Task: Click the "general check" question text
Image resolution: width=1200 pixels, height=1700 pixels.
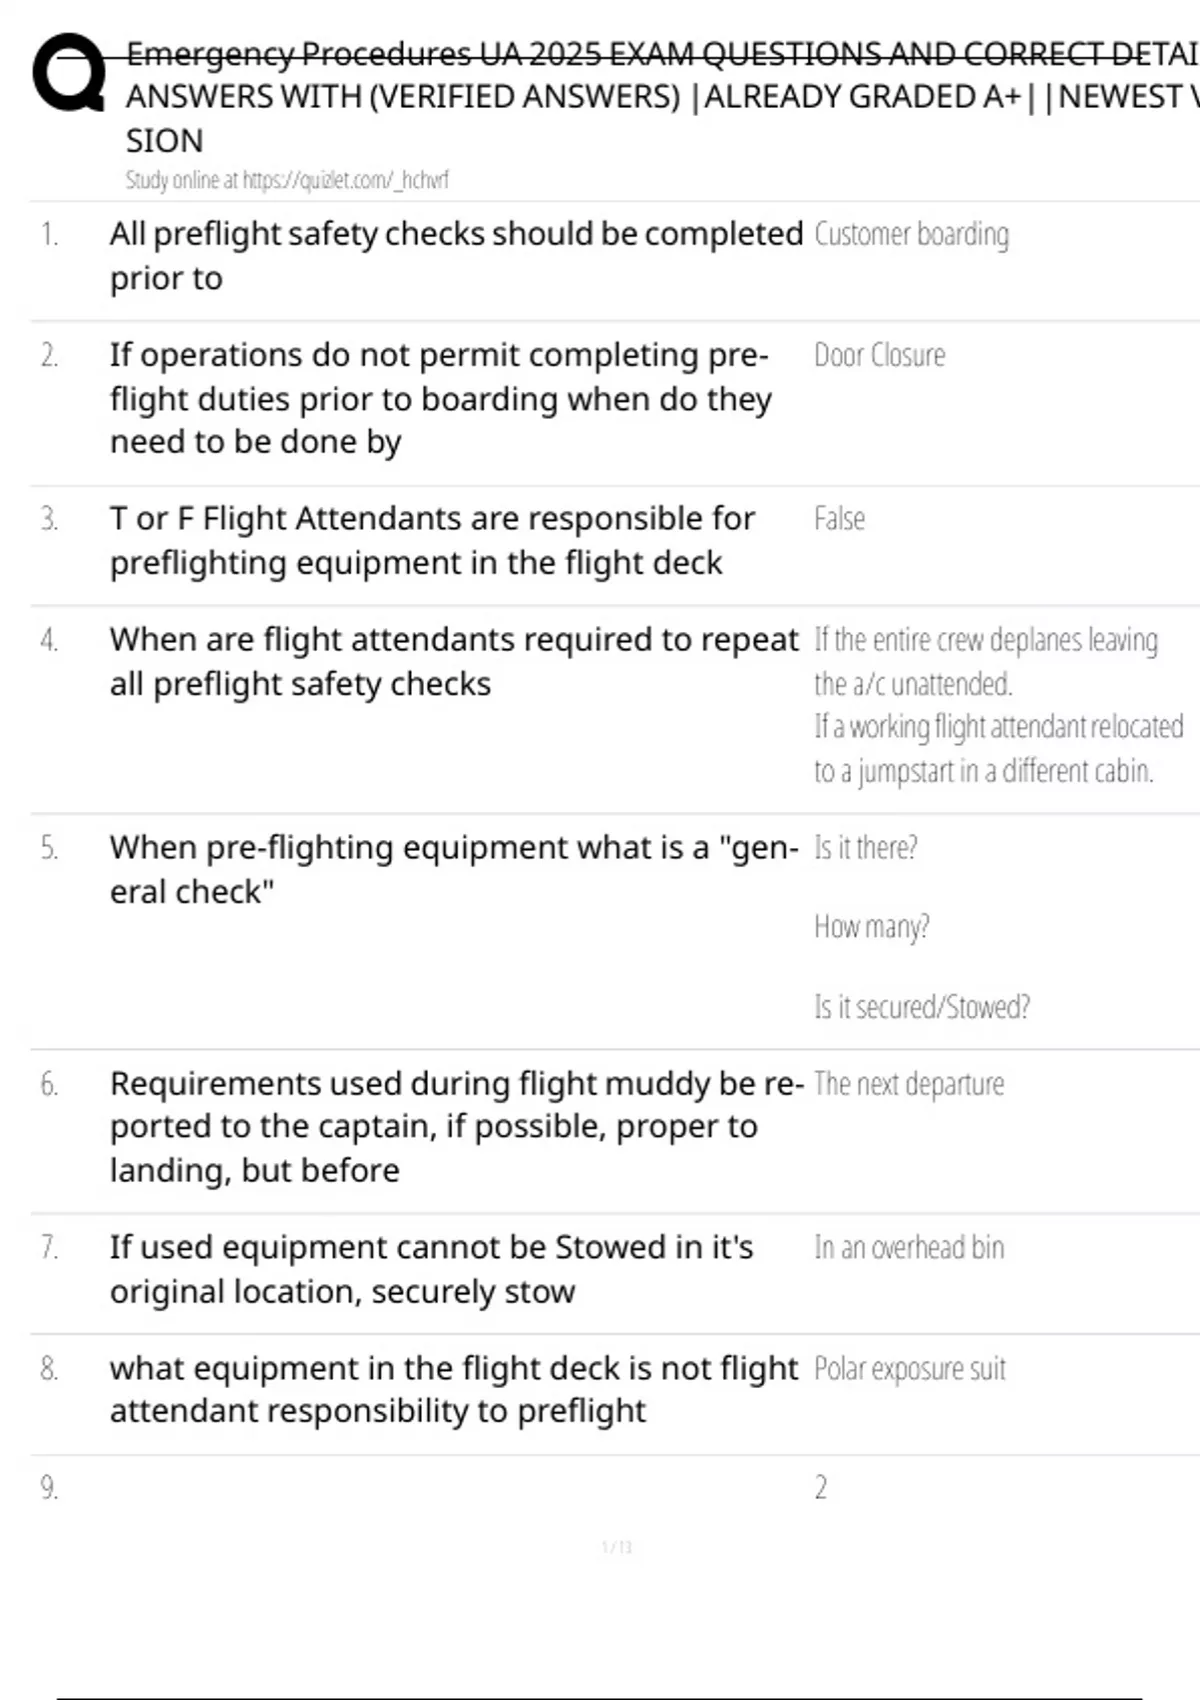Action: 454,869
